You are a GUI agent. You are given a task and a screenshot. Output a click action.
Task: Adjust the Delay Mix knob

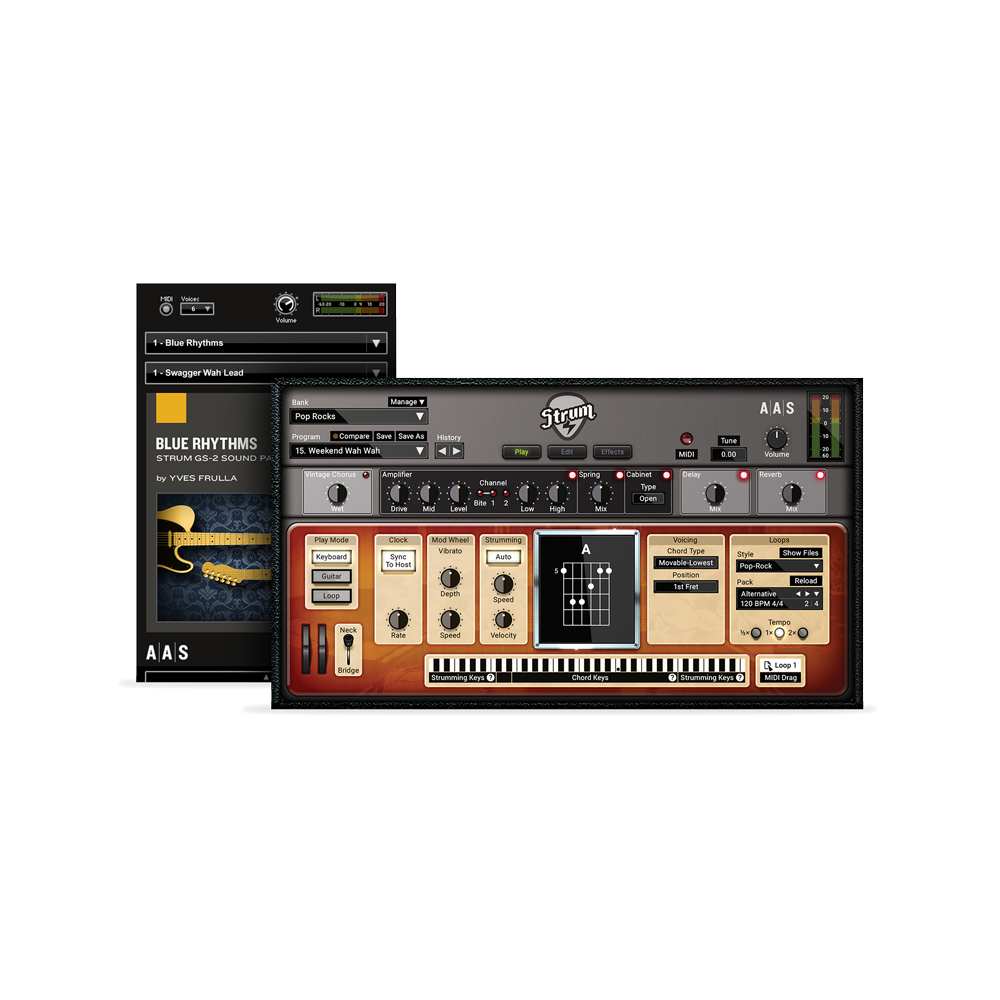tap(714, 493)
